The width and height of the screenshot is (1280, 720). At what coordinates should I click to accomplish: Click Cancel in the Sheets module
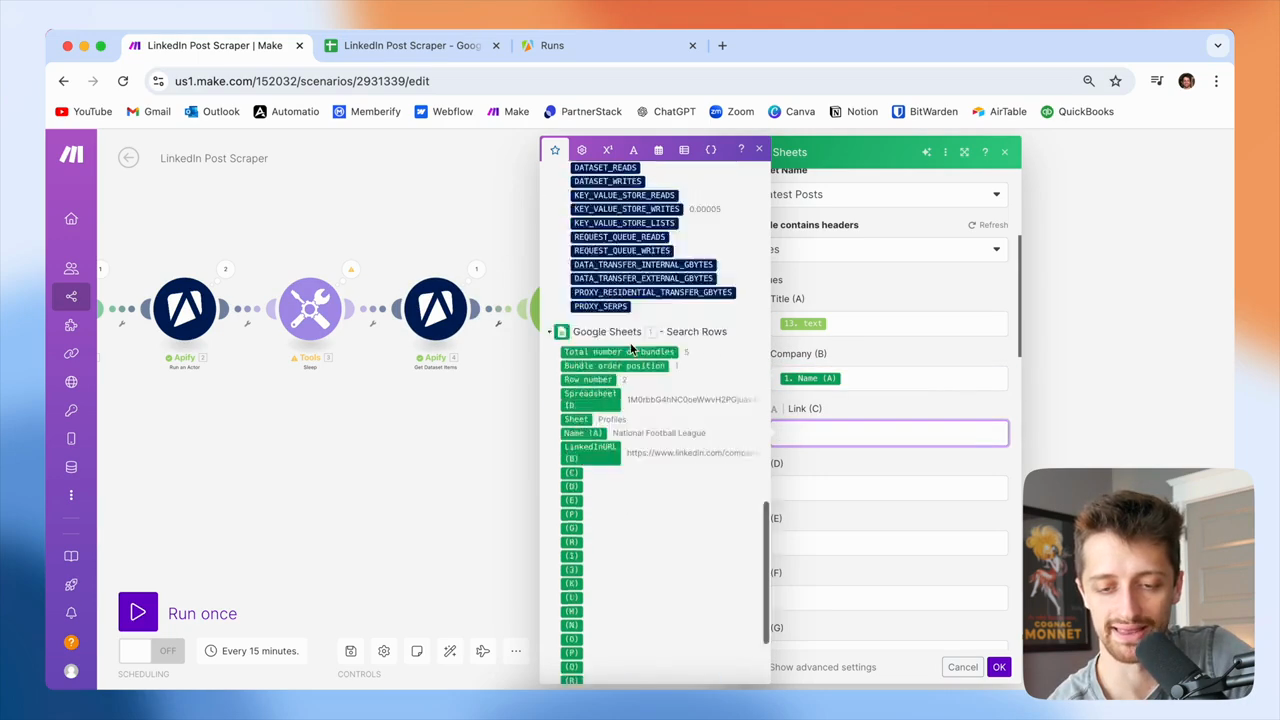click(963, 667)
